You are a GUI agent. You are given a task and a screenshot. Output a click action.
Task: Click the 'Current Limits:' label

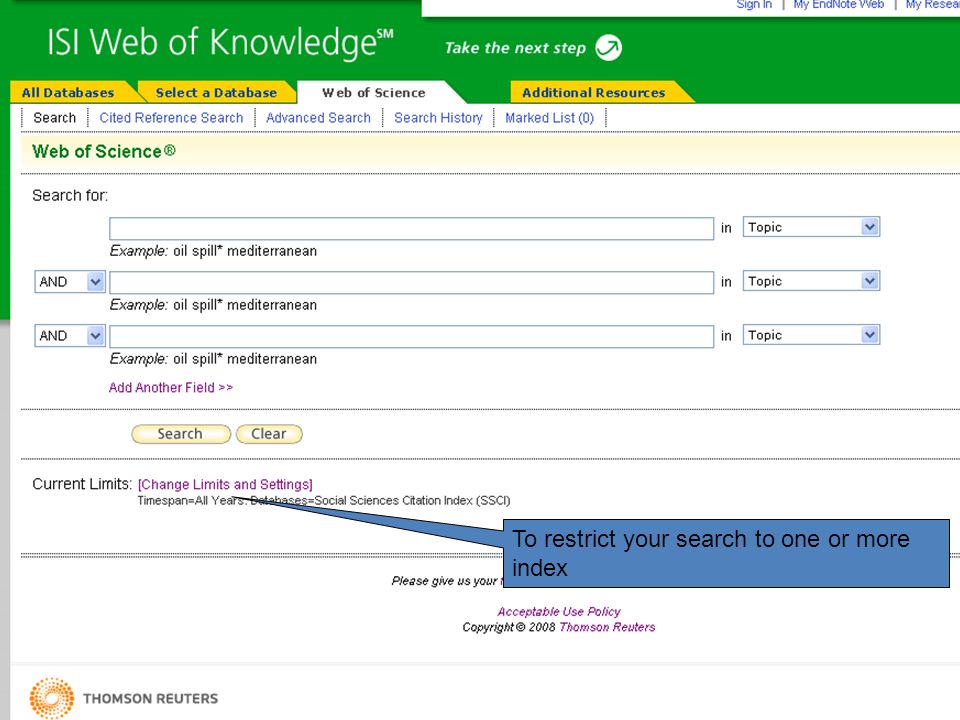(81, 484)
